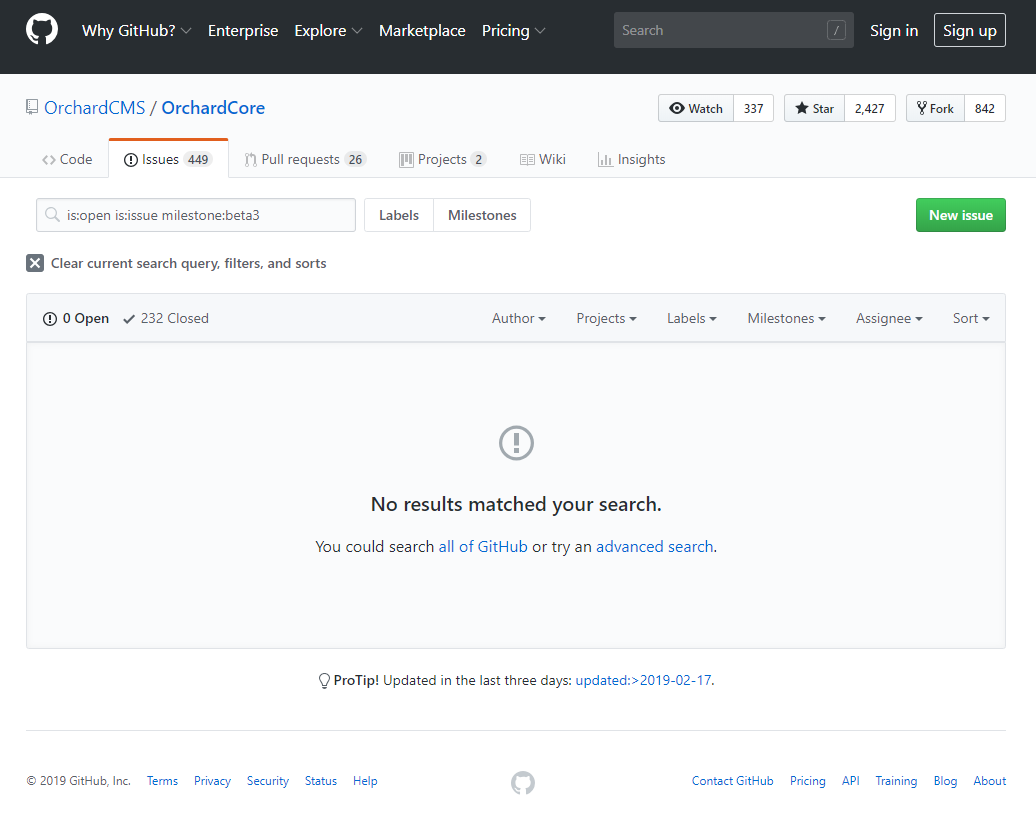Open the Projects filter dropdown

[x=606, y=318]
